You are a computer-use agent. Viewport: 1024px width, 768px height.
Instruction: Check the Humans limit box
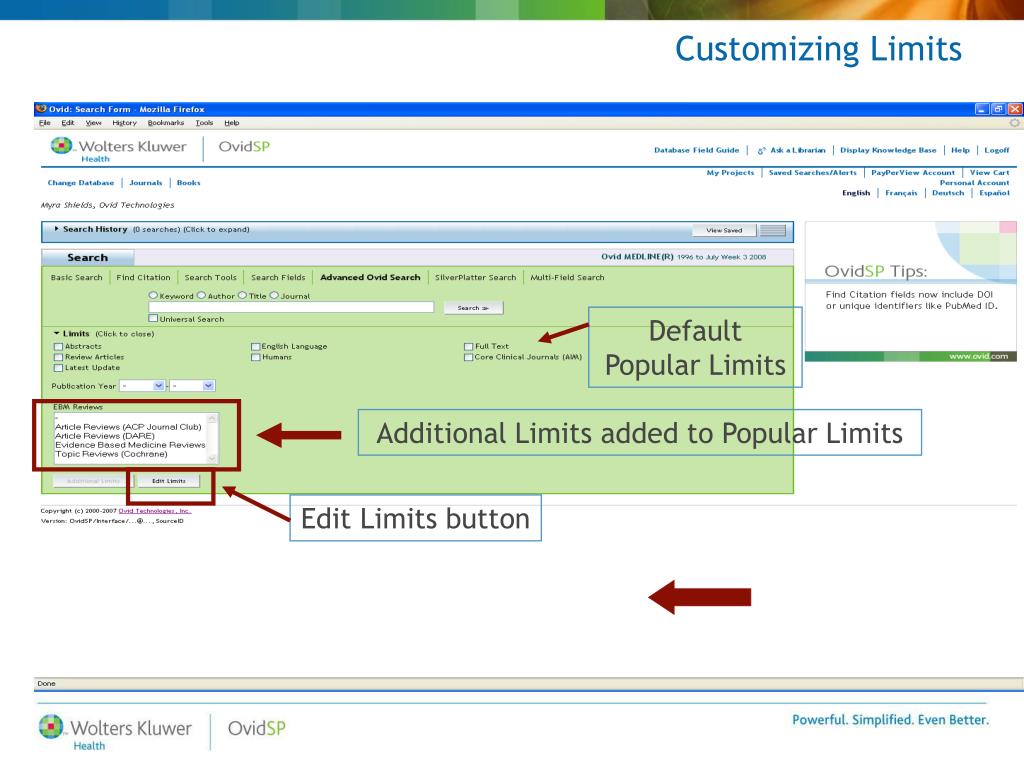tap(256, 357)
